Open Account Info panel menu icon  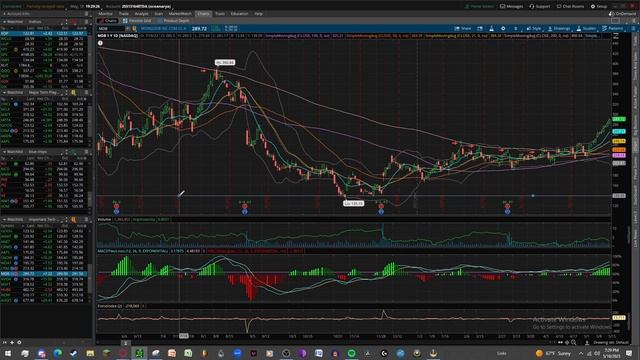pyautogui.click(x=86, y=13)
